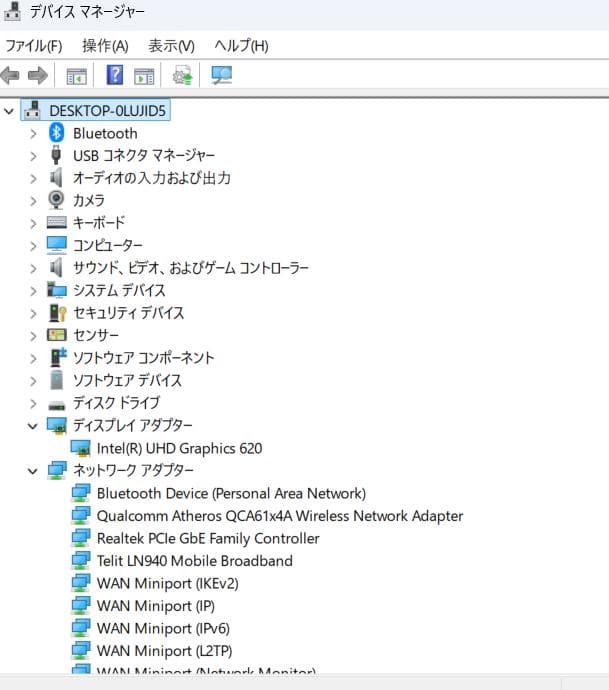This screenshot has height=690, width=609.
Task: Click the オーディオの入力および出力 speaker icon
Action: (55, 177)
